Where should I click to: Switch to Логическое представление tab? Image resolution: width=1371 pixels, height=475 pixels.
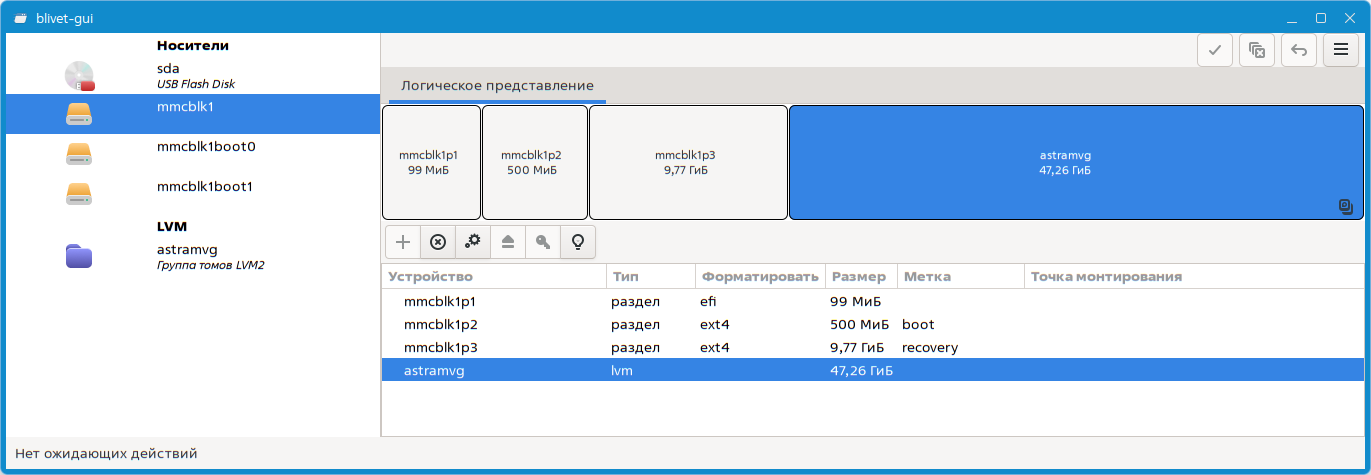click(497, 86)
